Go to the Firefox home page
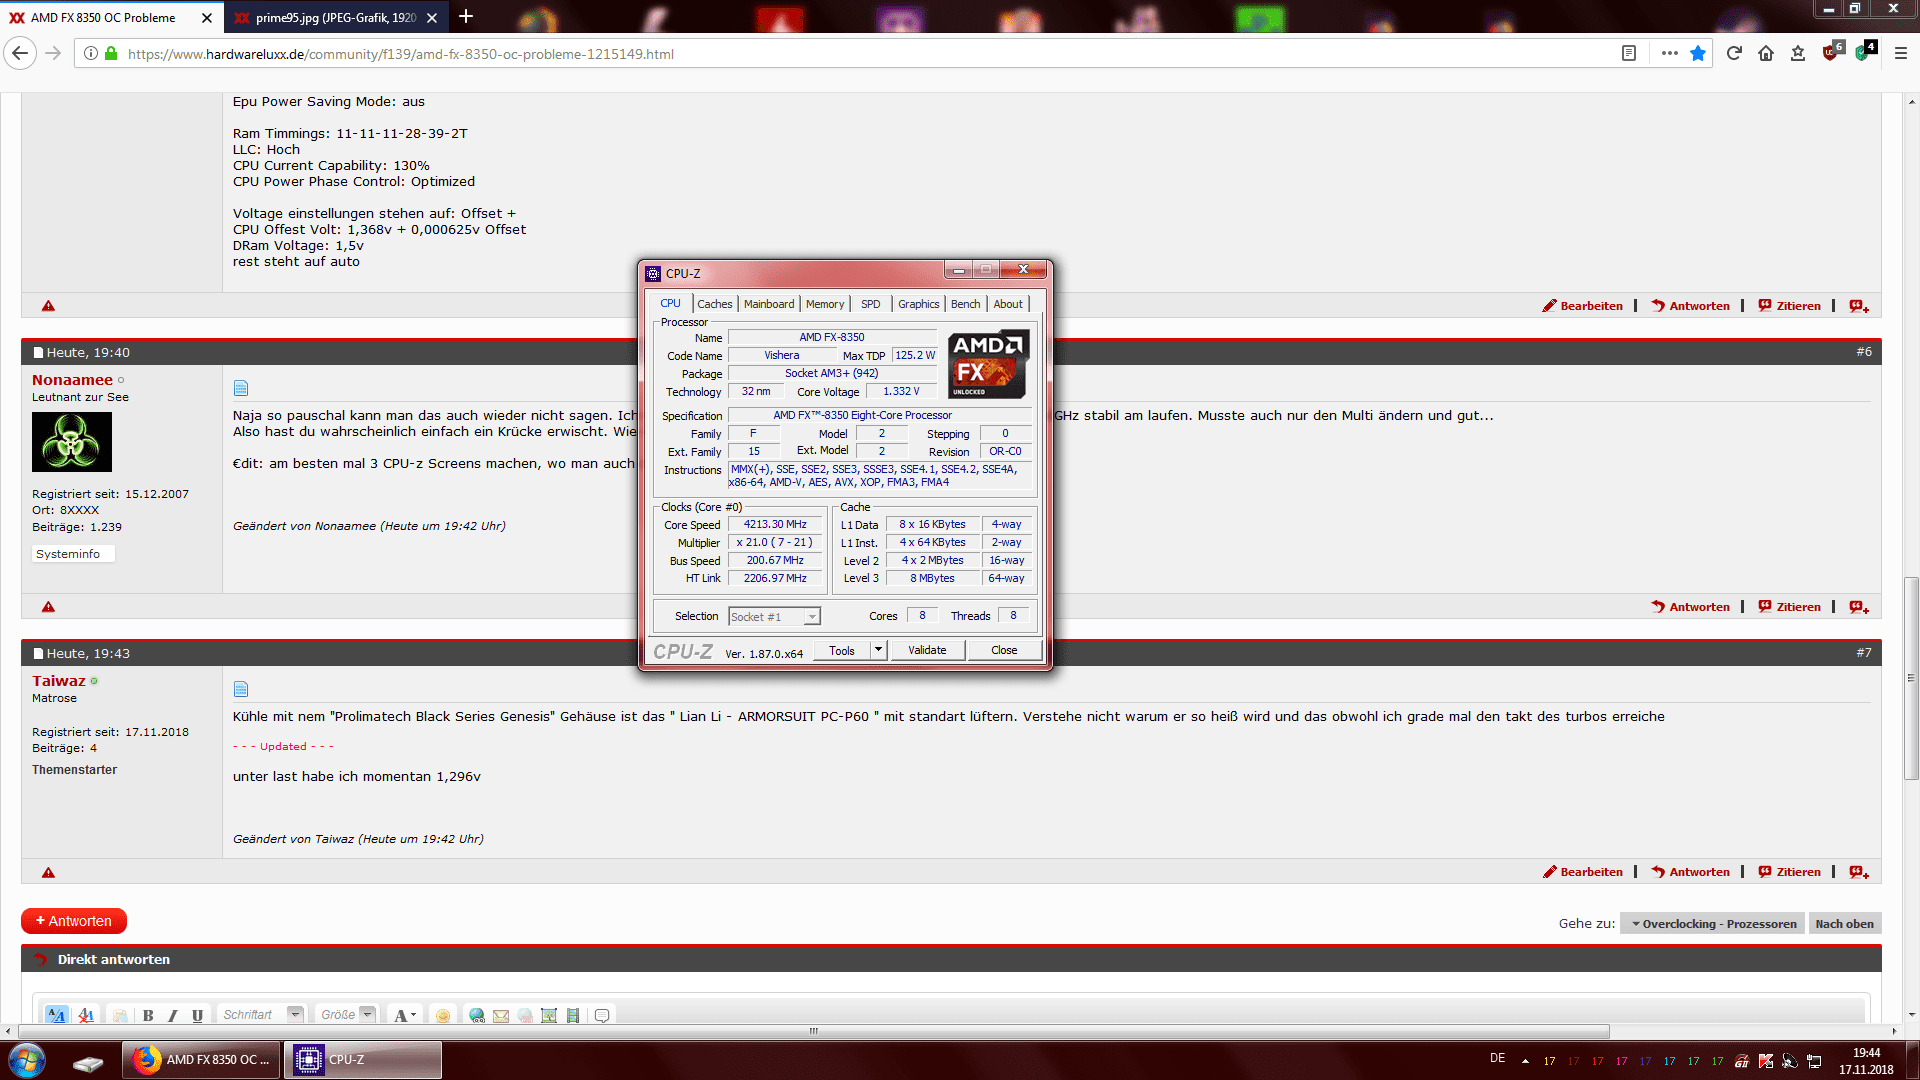1920x1080 pixels. pos(1766,53)
